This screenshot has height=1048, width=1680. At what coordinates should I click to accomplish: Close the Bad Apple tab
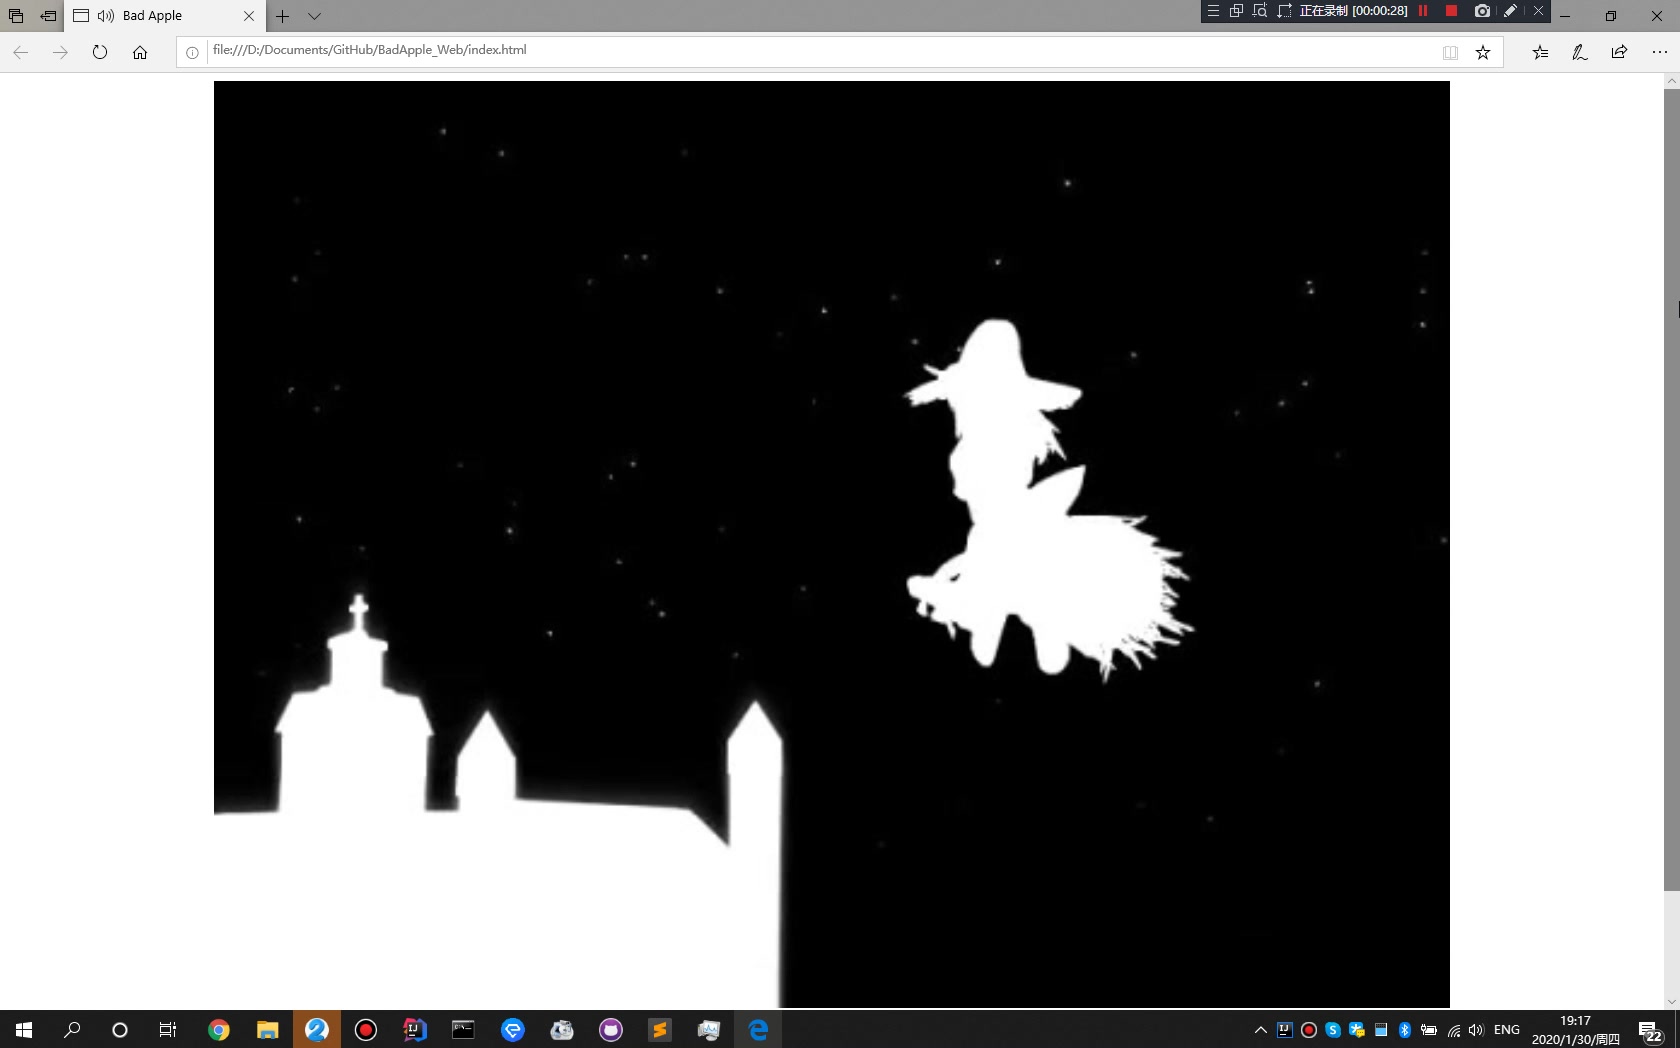coord(249,16)
